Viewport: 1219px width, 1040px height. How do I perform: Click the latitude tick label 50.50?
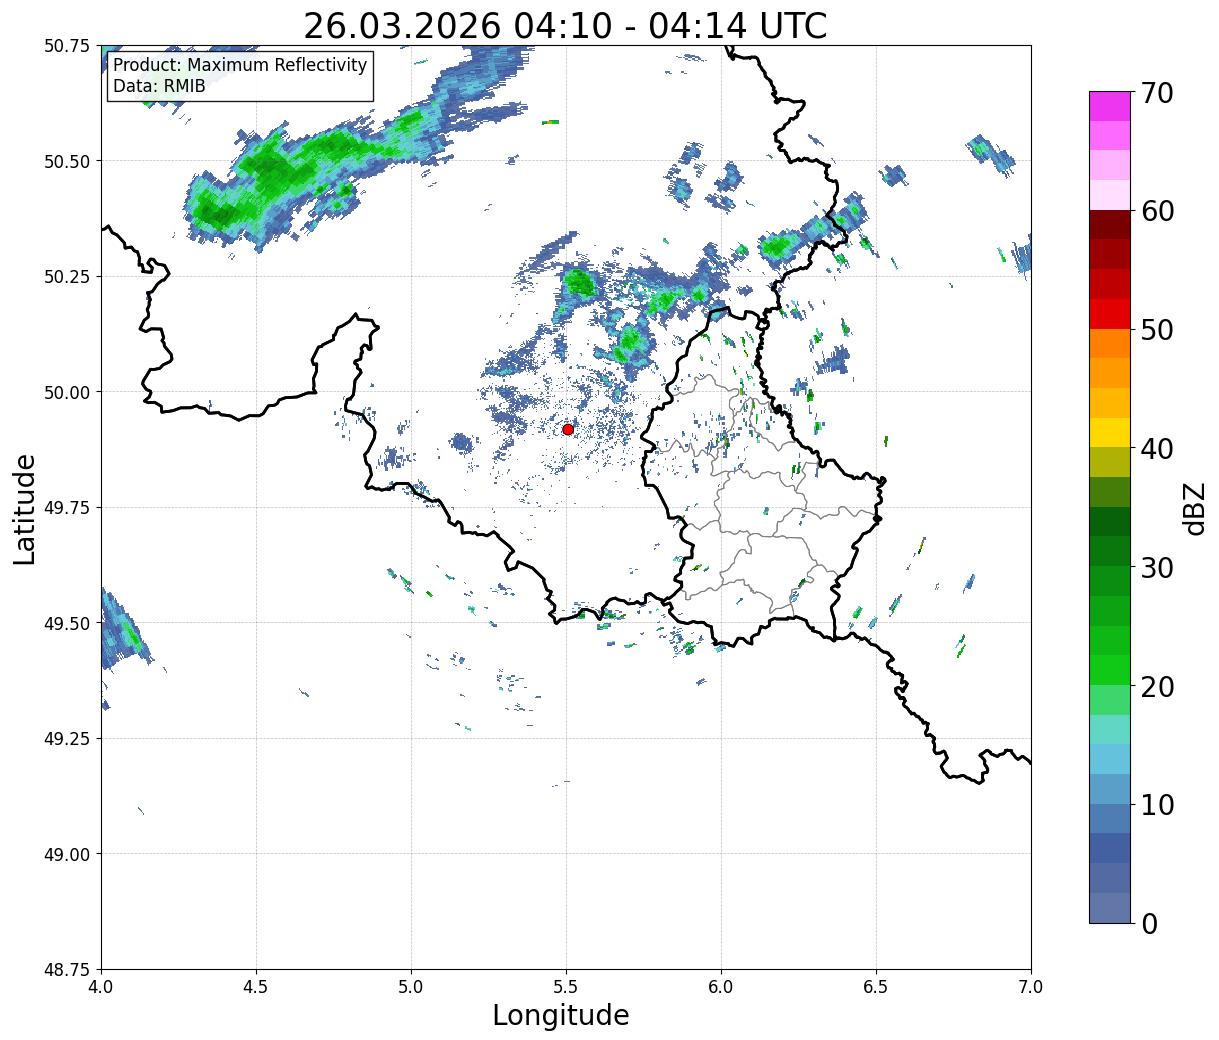[x=67, y=161]
